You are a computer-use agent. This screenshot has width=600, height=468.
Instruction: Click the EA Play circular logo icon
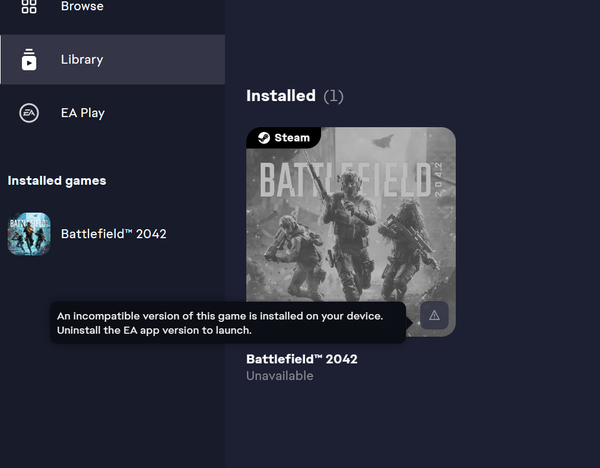29,113
